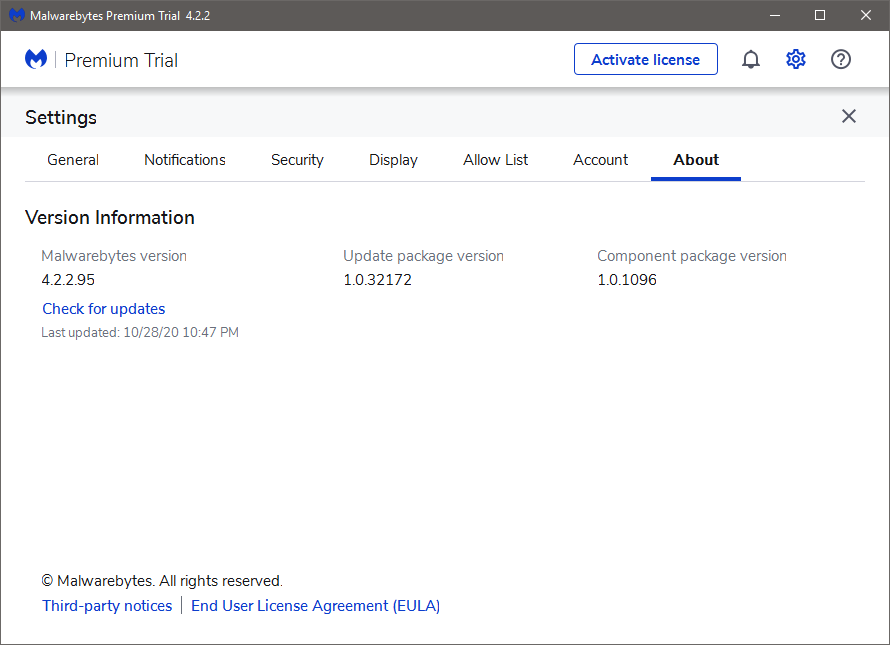
Task: Minimize the Malwarebytes window
Action: [x=775, y=15]
